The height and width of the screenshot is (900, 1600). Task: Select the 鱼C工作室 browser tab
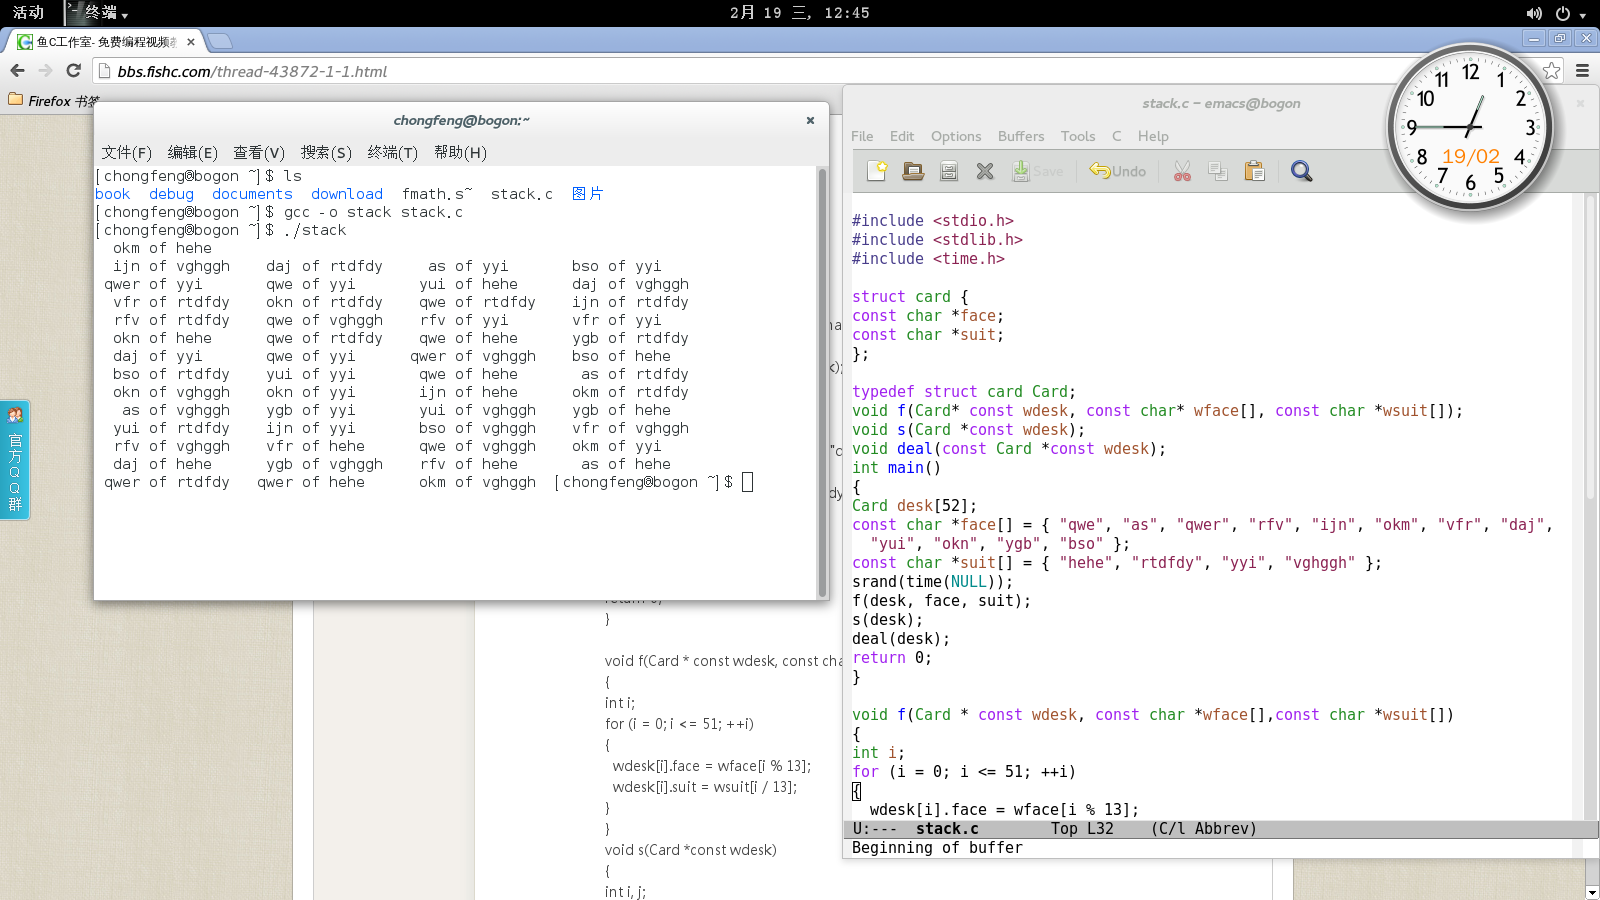[x=105, y=42]
